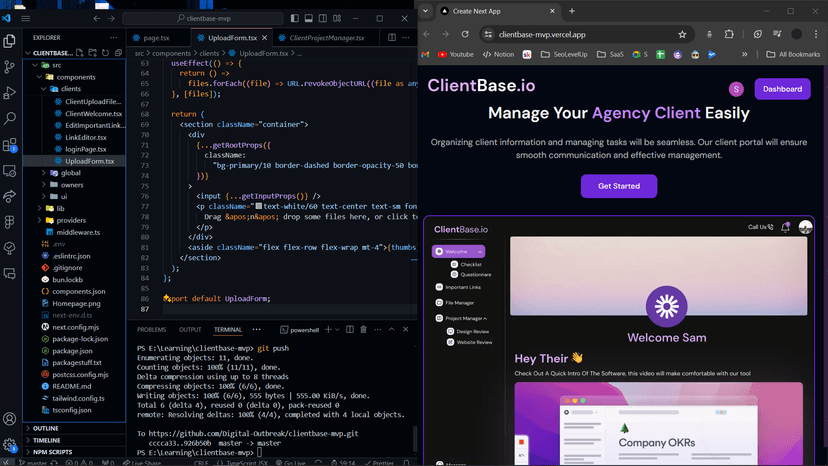Collapse the src folder
The image size is (828, 466).
pyautogui.click(x=35, y=65)
